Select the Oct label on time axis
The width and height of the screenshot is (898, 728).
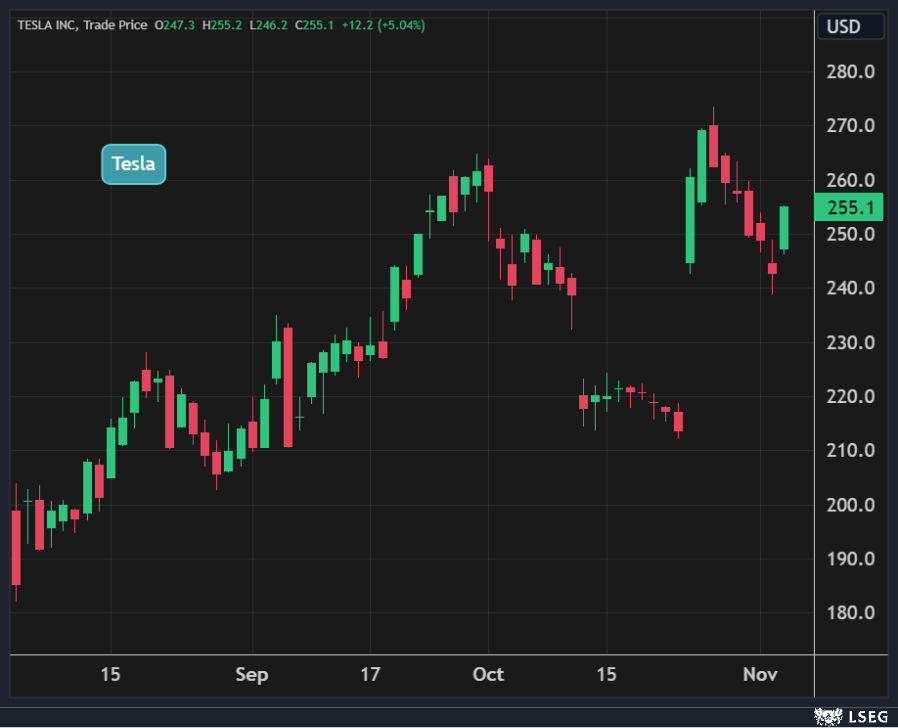click(488, 675)
